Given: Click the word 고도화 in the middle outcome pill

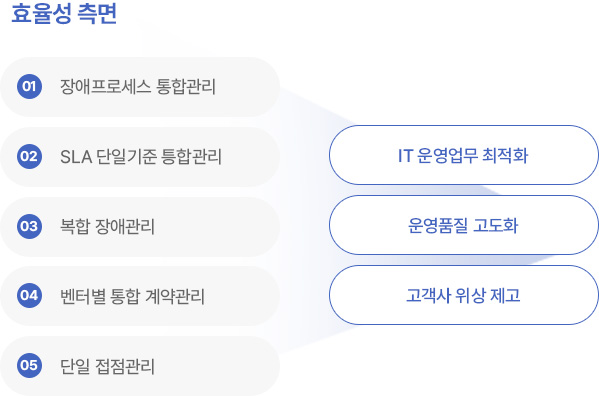Looking at the screenshot, I should [x=495, y=225].
